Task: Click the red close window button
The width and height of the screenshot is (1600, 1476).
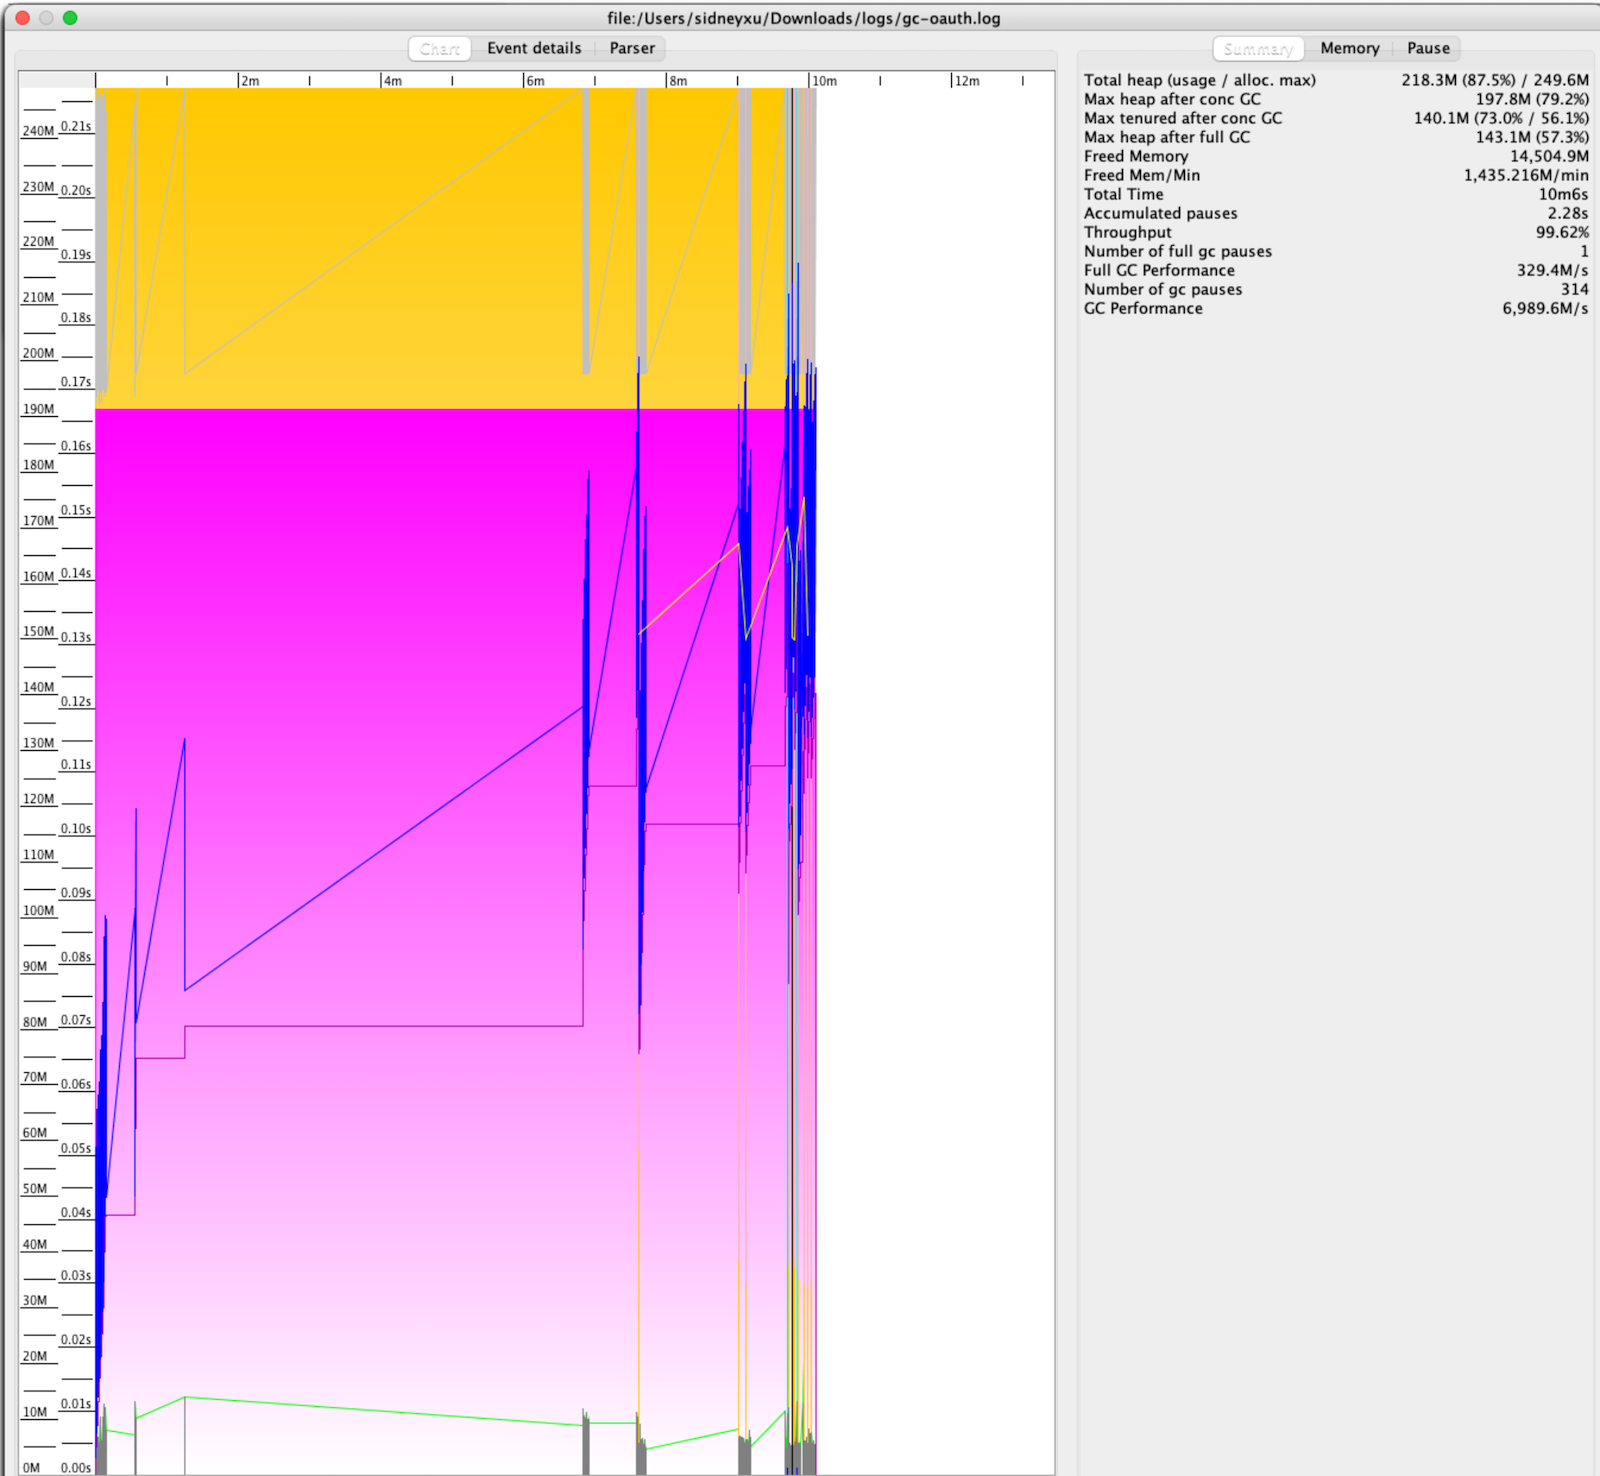Action: click(x=23, y=18)
